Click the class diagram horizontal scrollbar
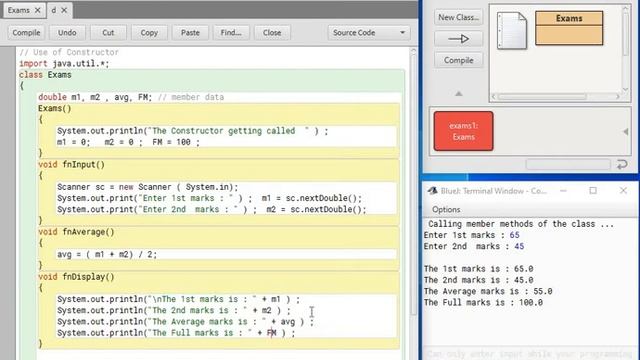The height and width of the screenshot is (360, 640). 542,97
